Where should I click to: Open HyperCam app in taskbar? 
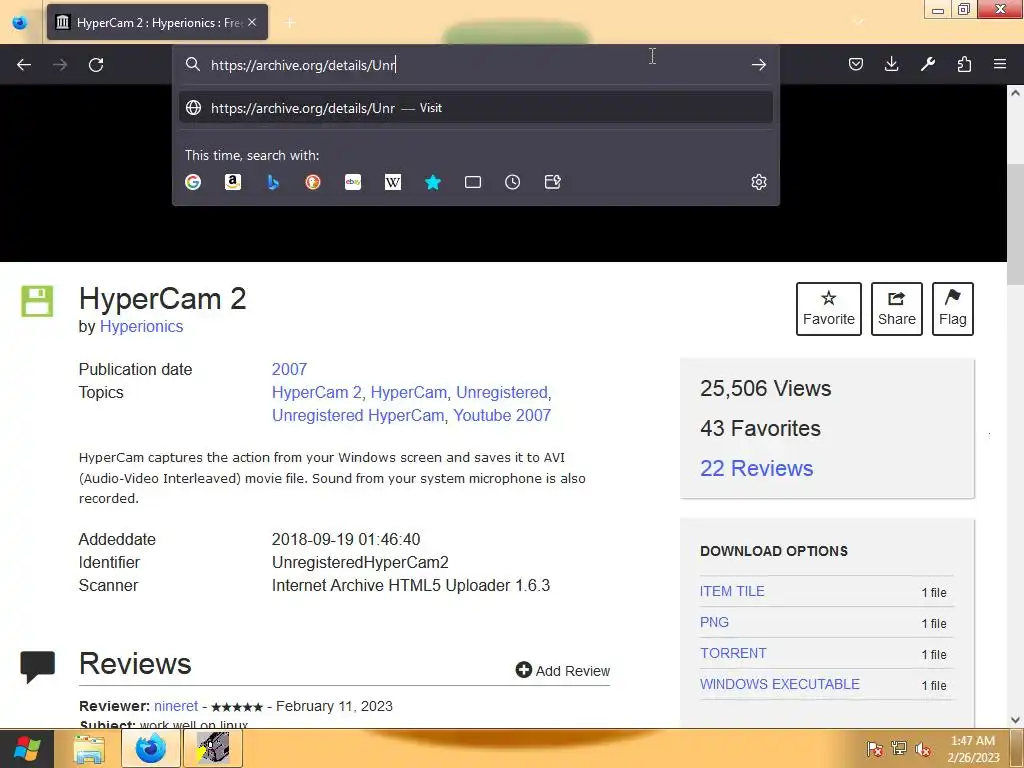point(212,749)
